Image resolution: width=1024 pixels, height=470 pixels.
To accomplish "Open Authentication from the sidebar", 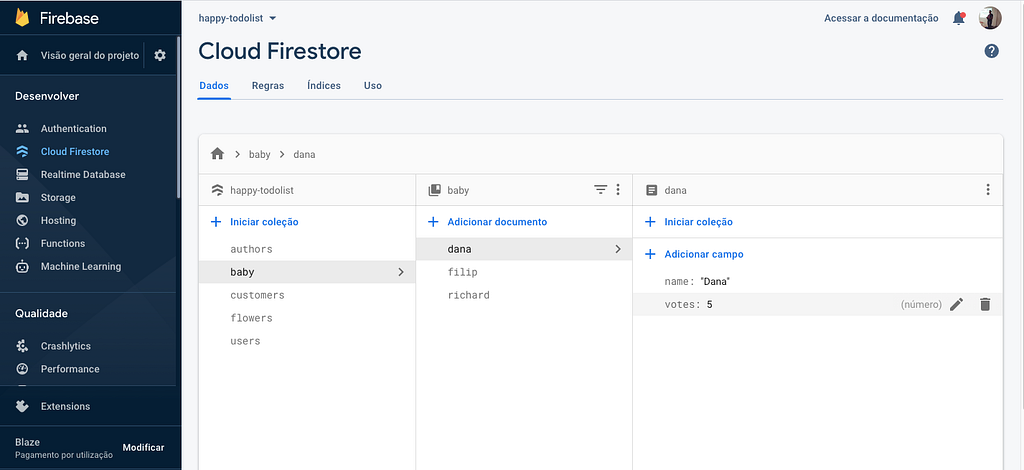I will click(73, 129).
